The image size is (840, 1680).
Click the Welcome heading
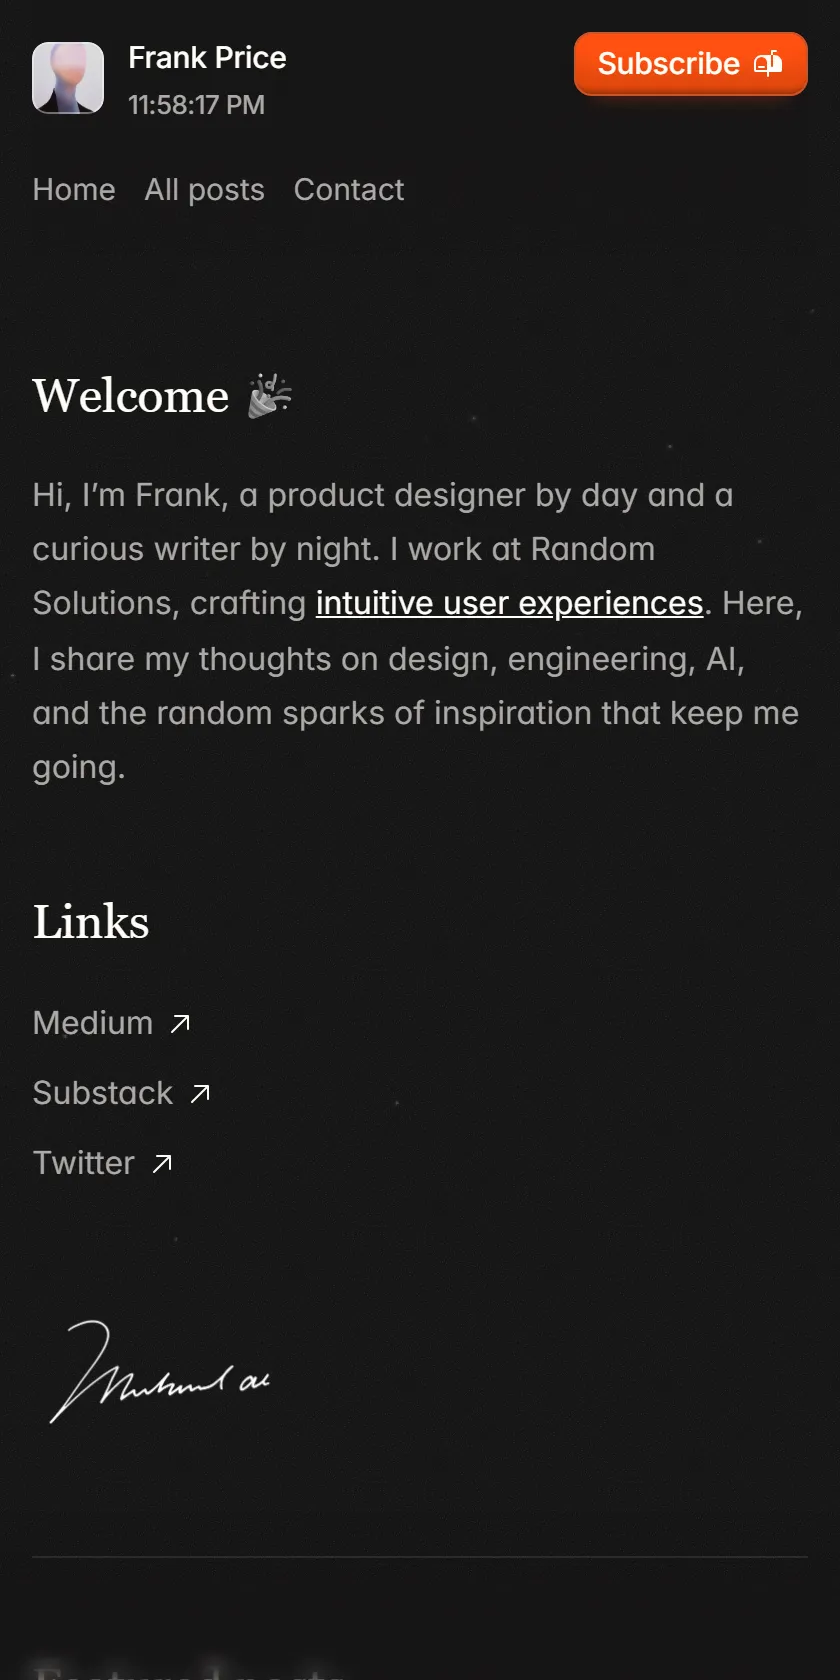click(131, 396)
